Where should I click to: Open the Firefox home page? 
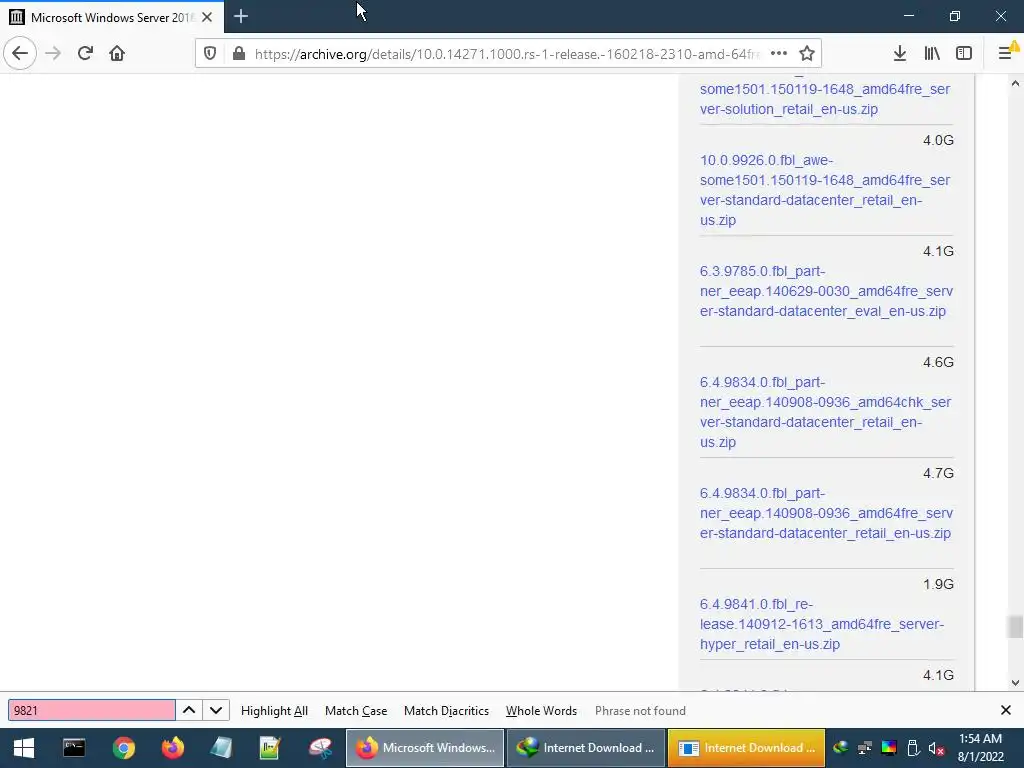tap(117, 53)
